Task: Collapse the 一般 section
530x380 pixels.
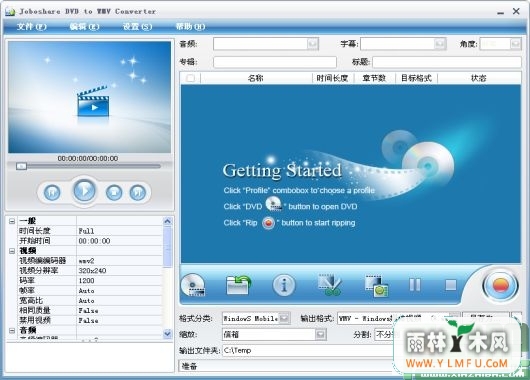Action: pyautogui.click(x=12, y=221)
